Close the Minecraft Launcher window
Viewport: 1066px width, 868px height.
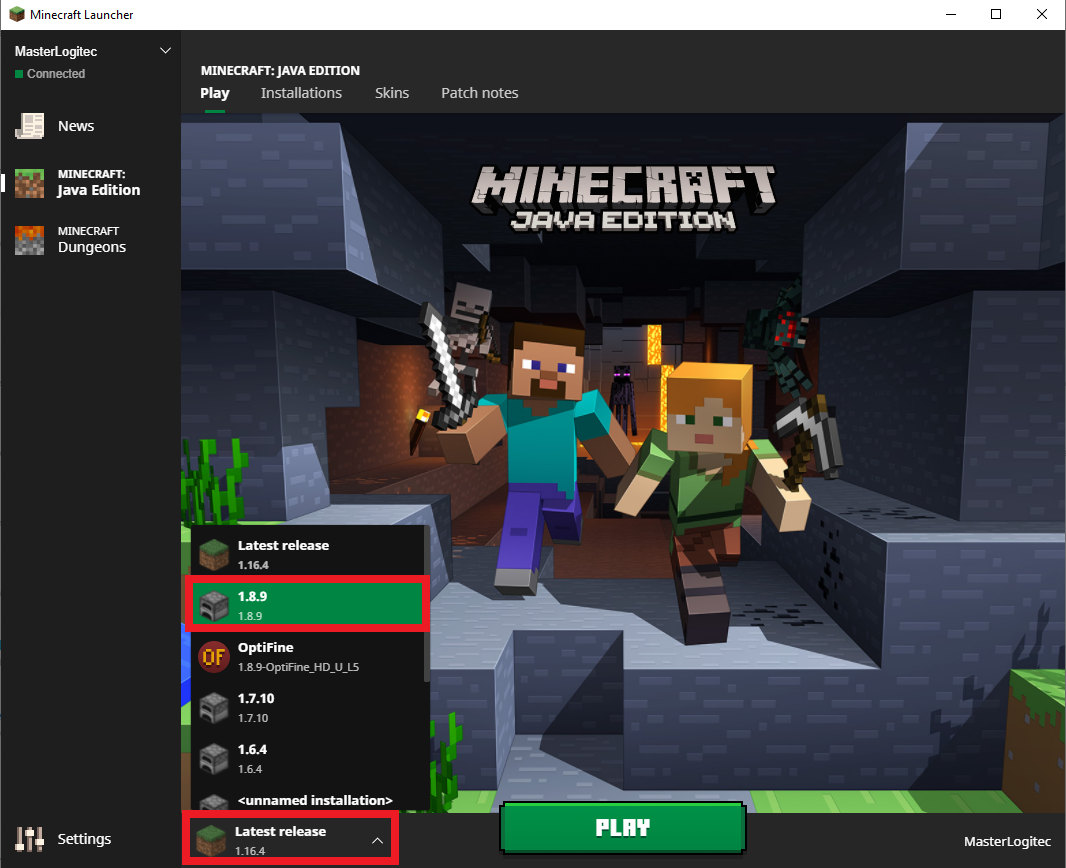[x=1042, y=14]
